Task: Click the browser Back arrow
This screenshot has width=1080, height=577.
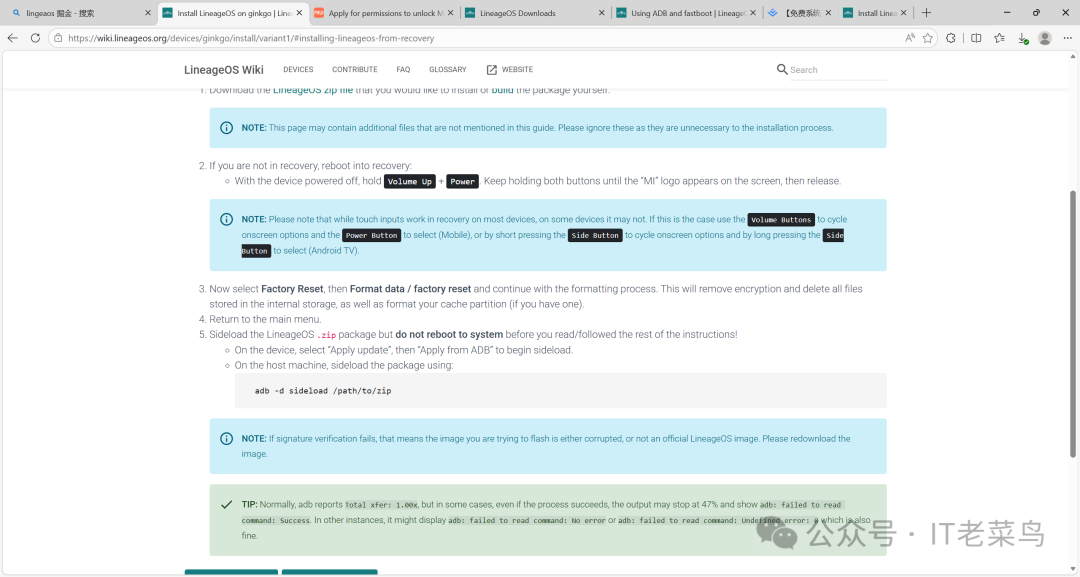Action: 12,38
